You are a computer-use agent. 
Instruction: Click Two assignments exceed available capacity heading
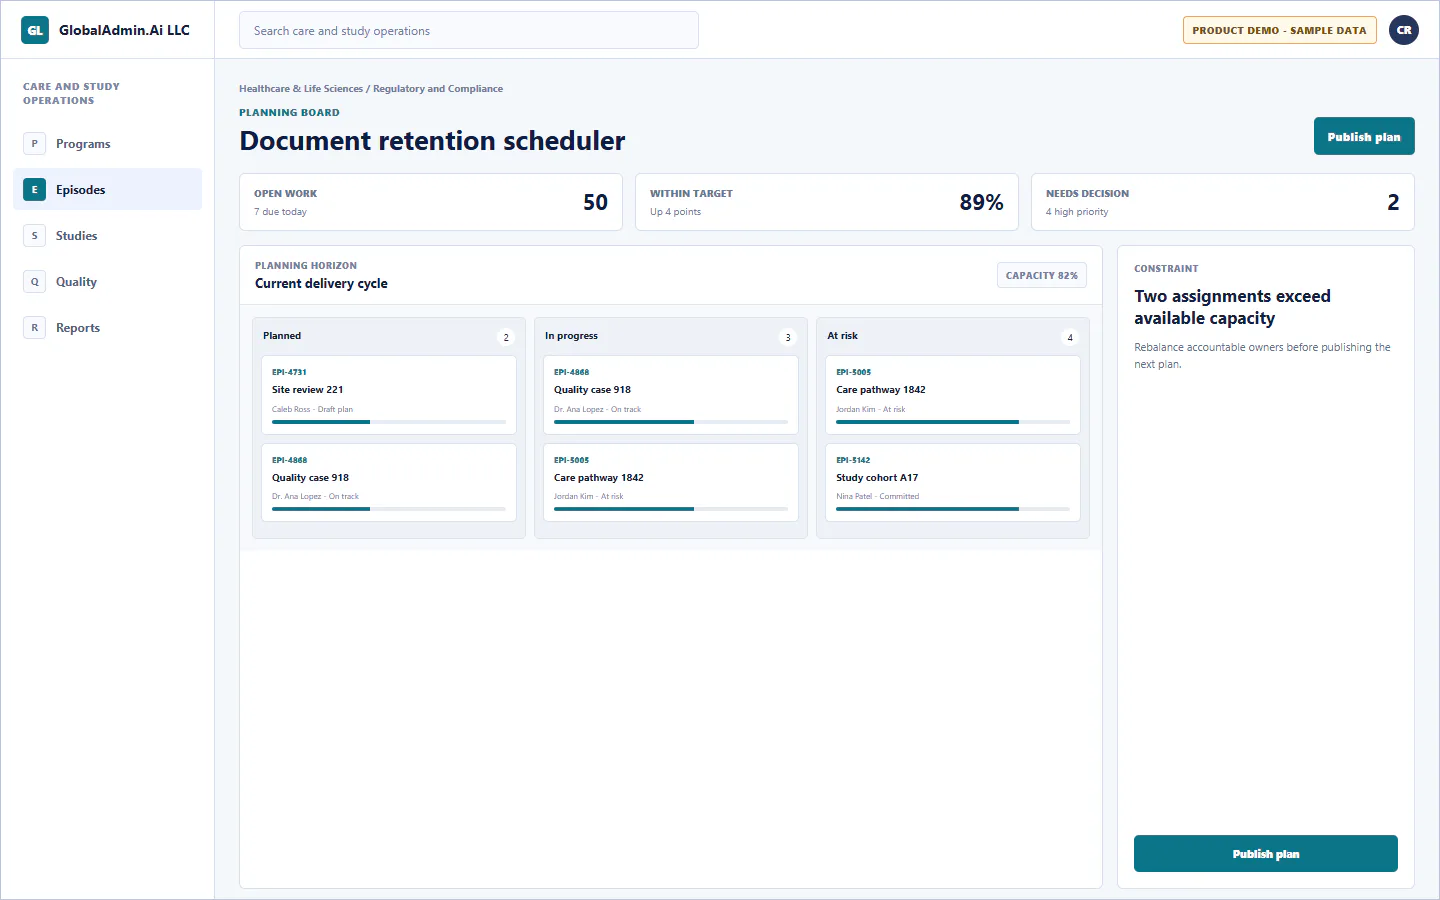[1232, 307]
